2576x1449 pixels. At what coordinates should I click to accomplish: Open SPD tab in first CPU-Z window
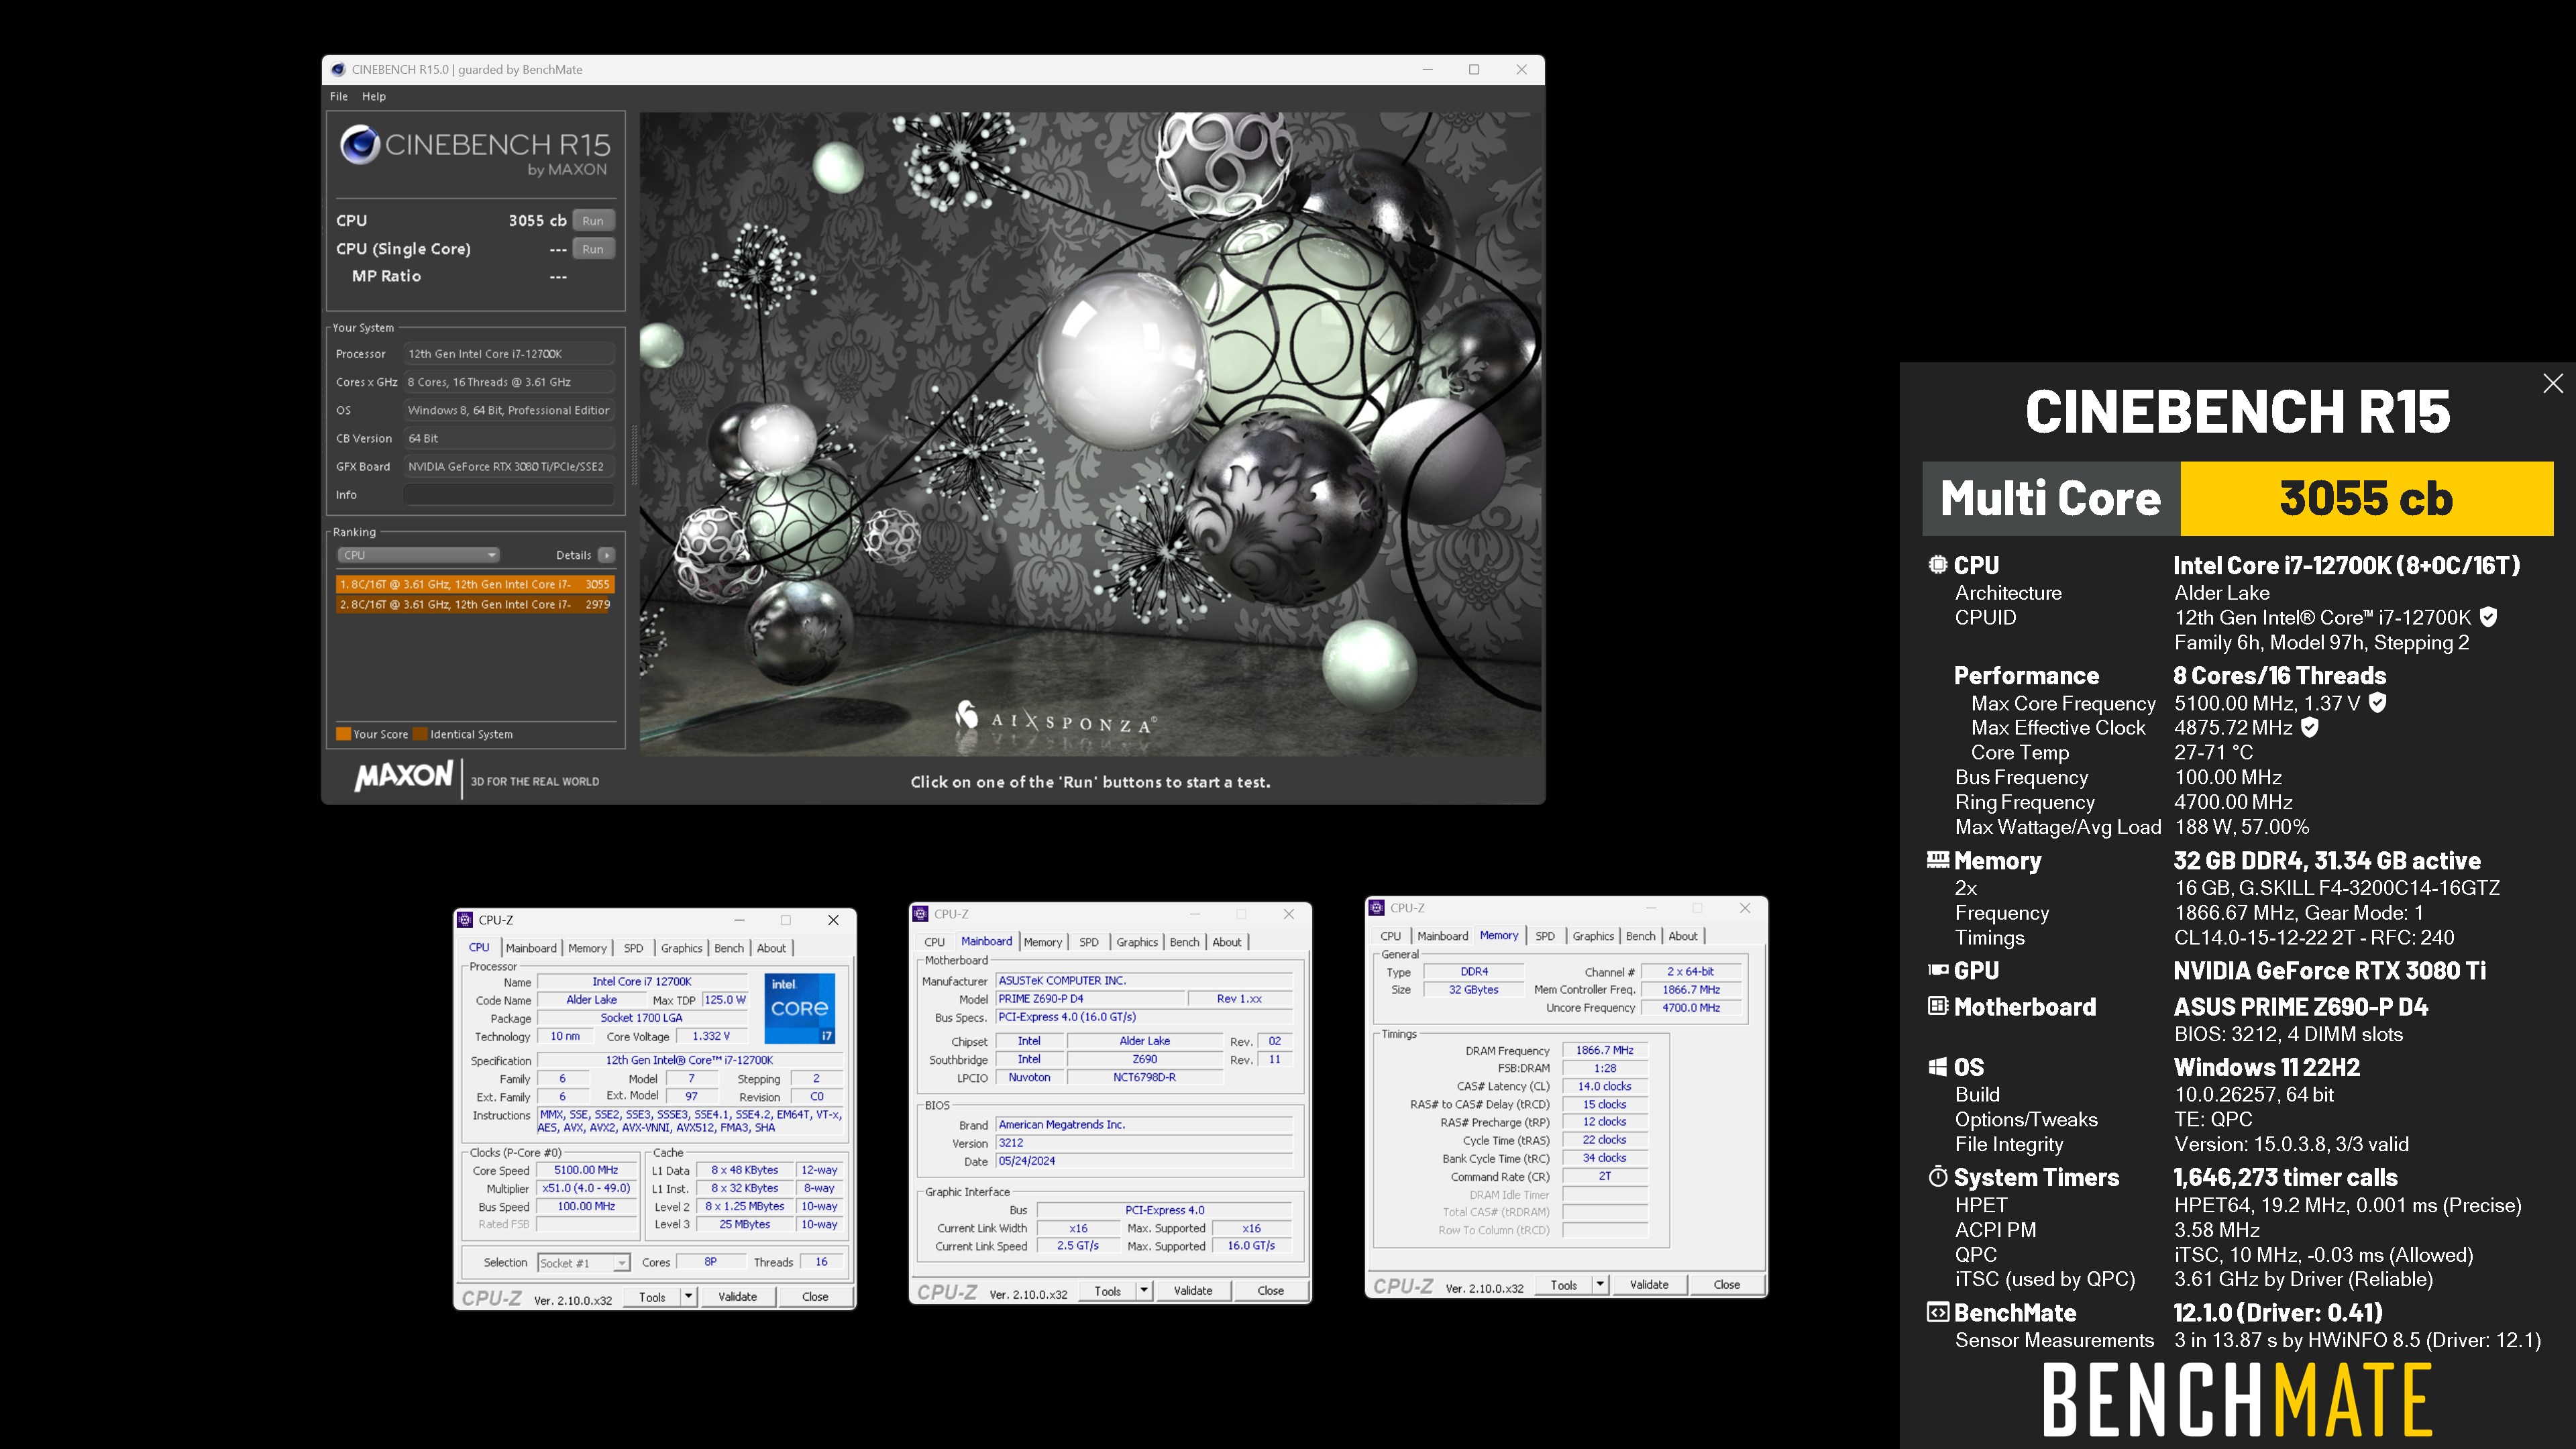[x=634, y=948]
